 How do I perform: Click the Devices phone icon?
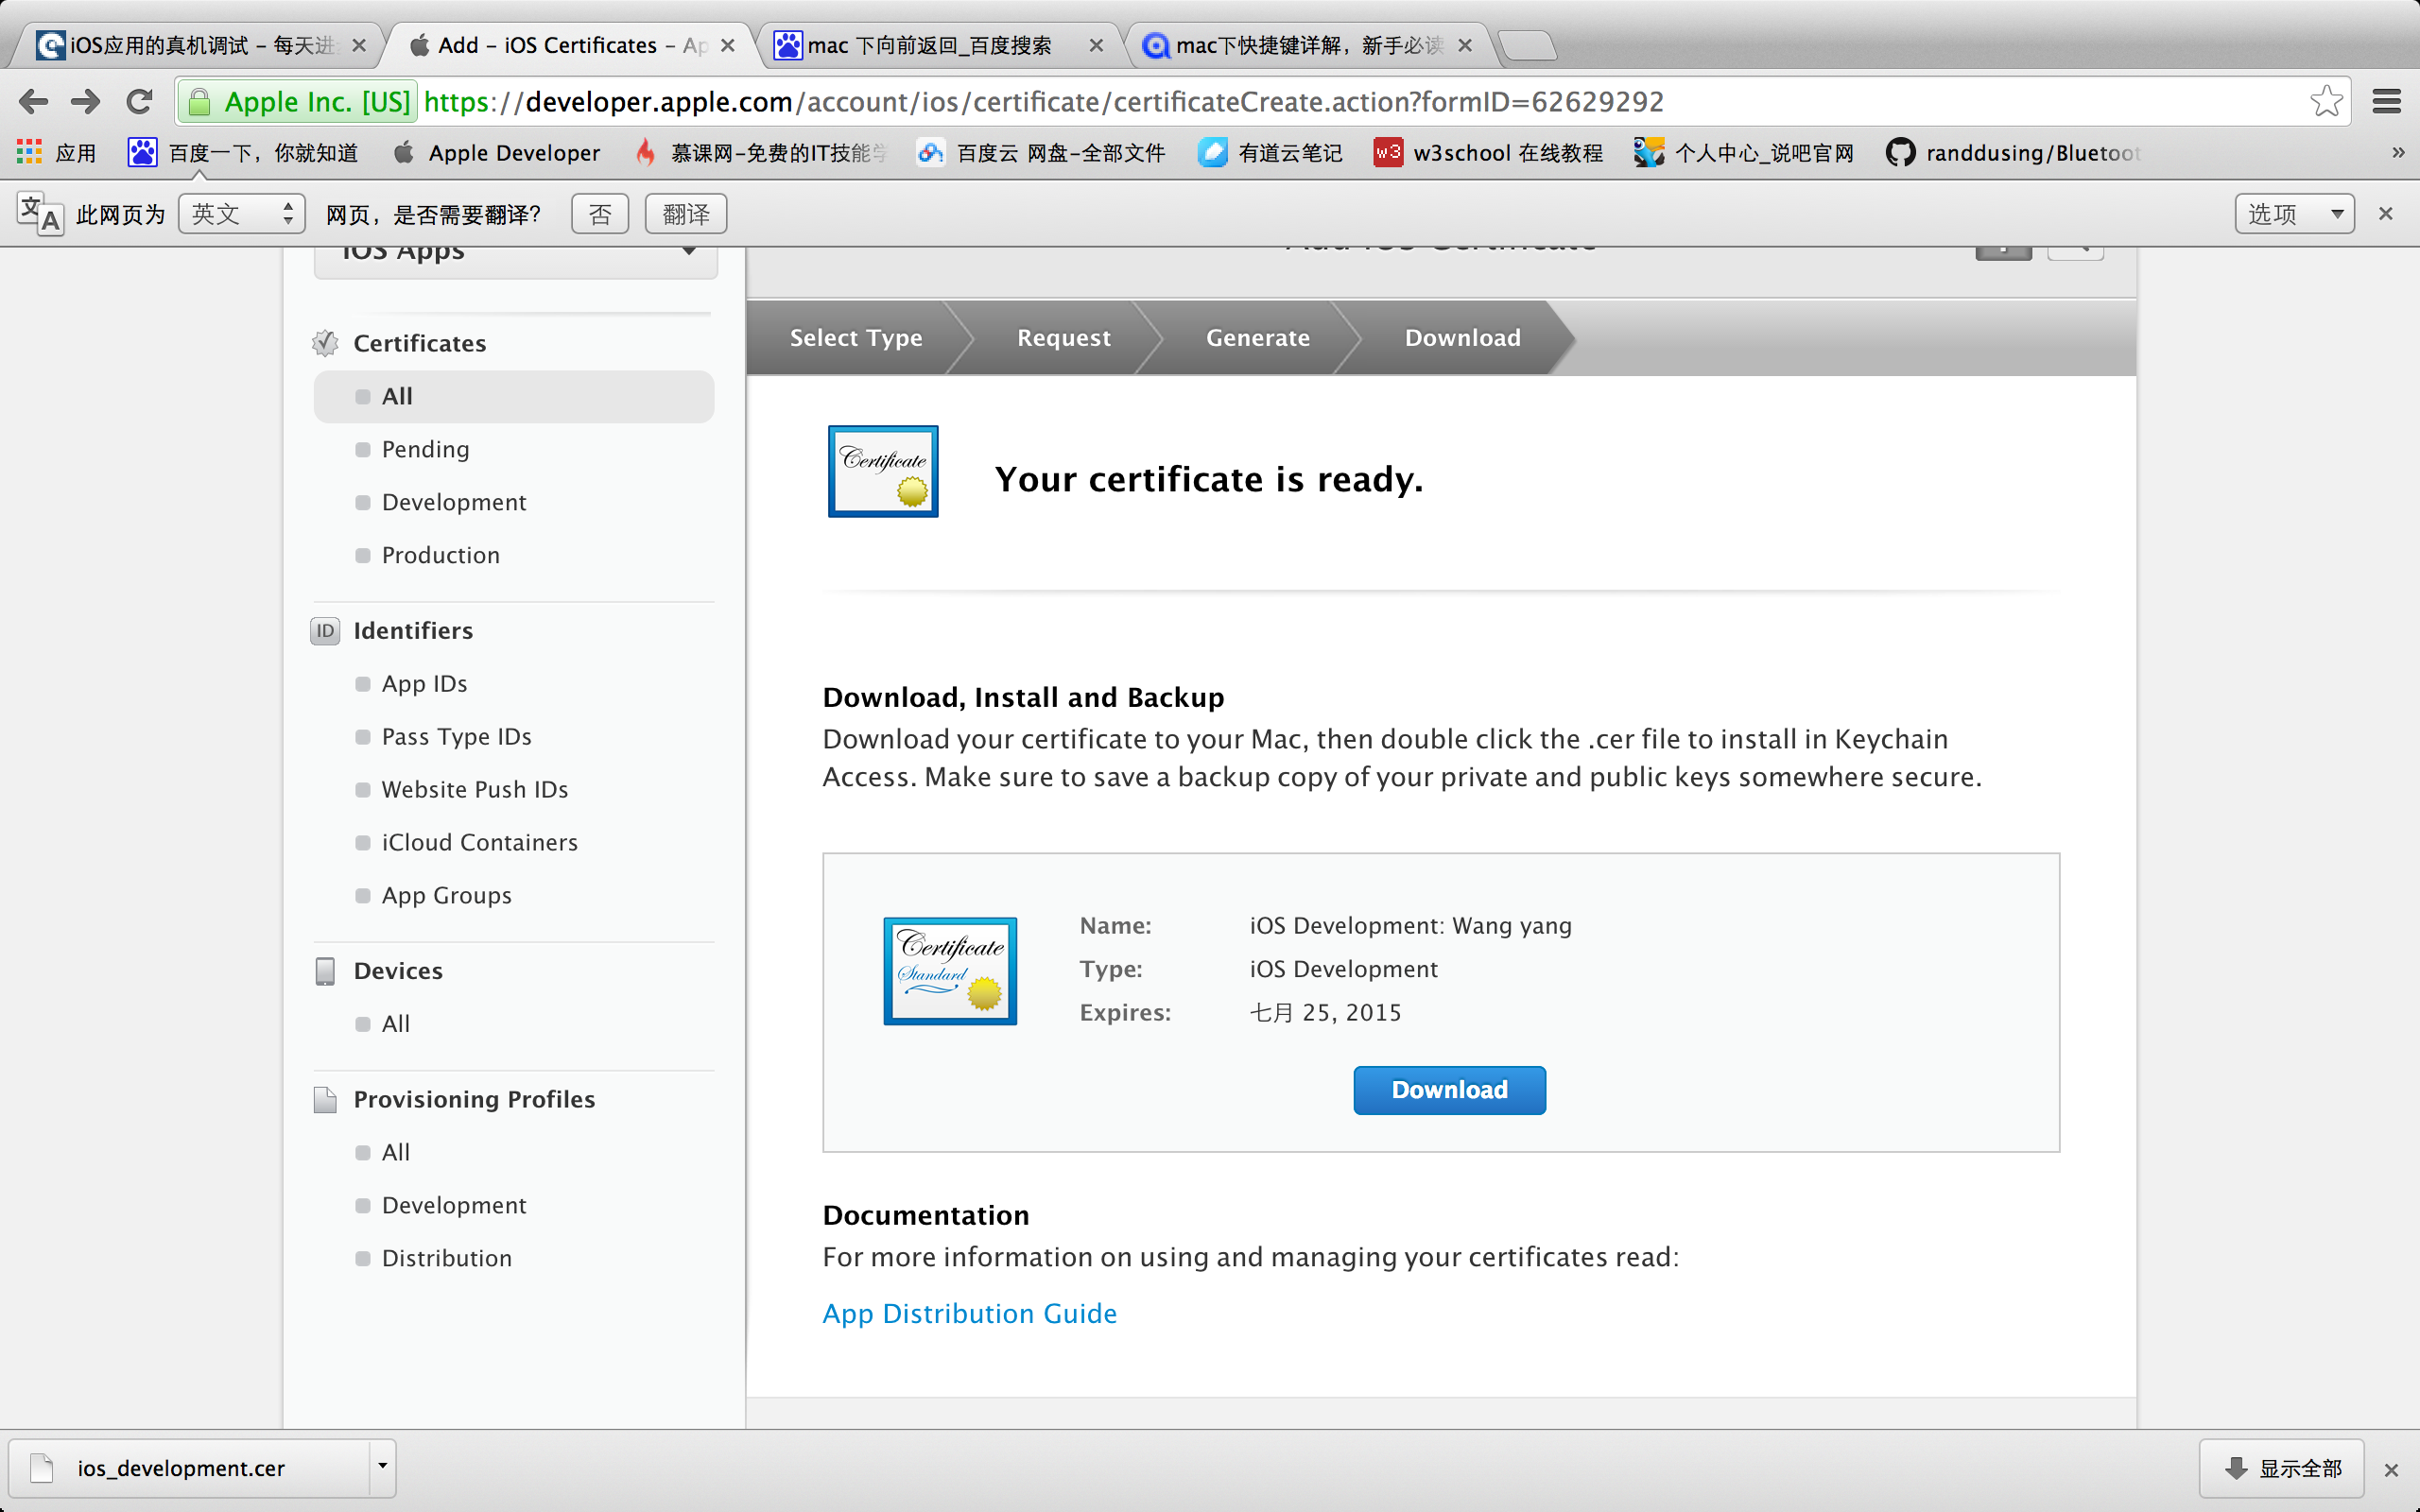325,971
